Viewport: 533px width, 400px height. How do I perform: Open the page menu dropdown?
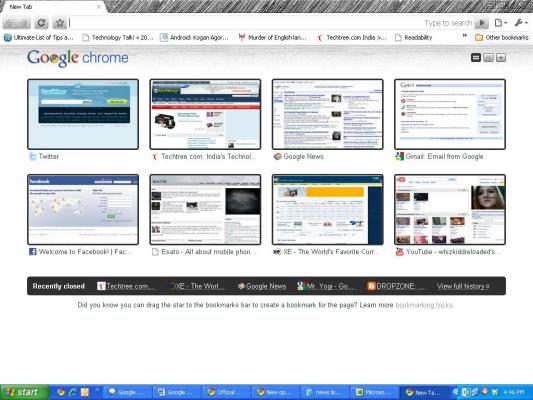pos(501,23)
